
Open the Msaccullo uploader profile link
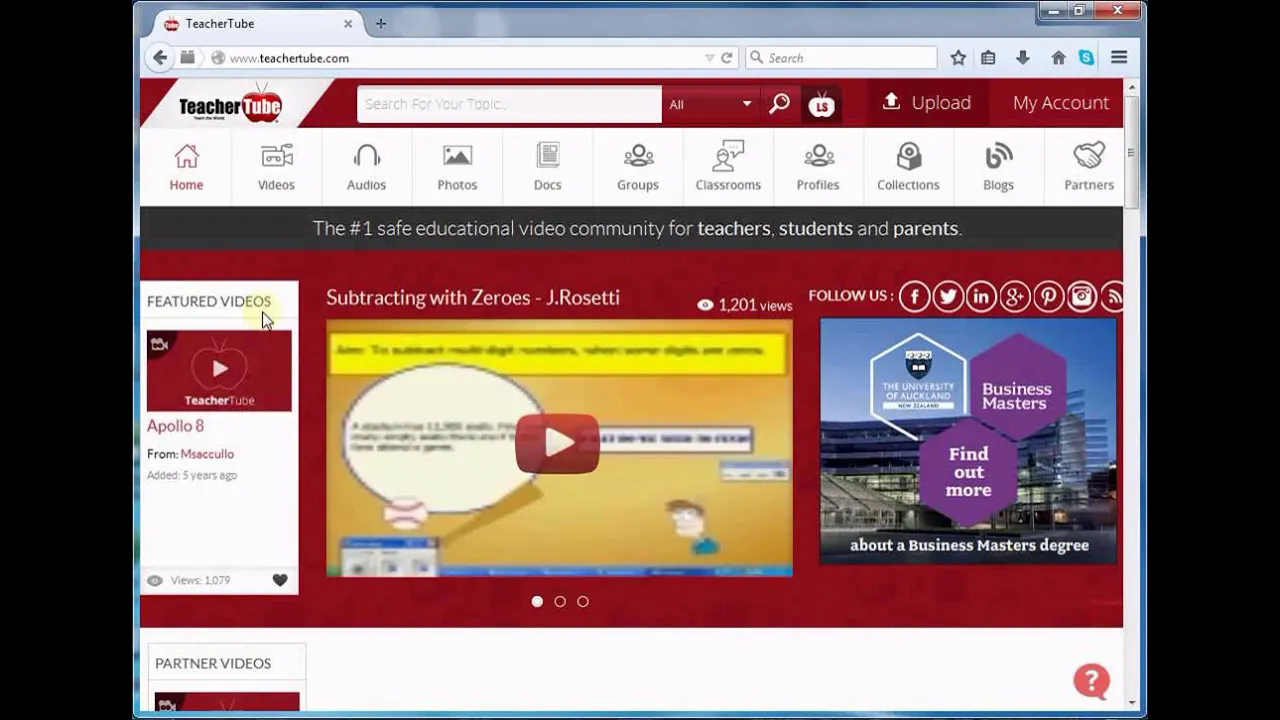point(207,454)
